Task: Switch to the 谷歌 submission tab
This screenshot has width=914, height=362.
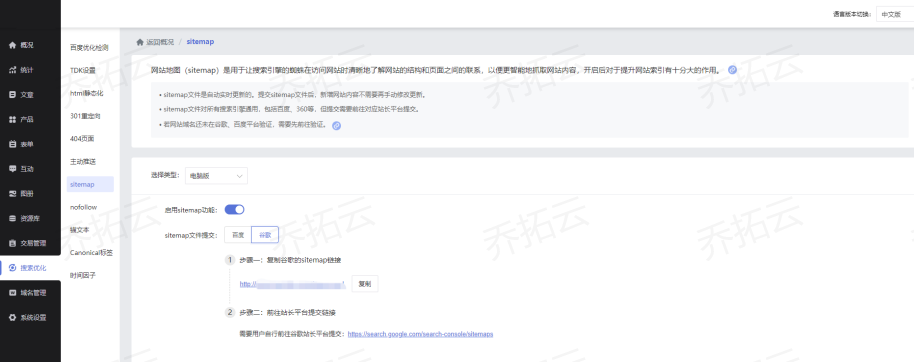Action: [265, 234]
